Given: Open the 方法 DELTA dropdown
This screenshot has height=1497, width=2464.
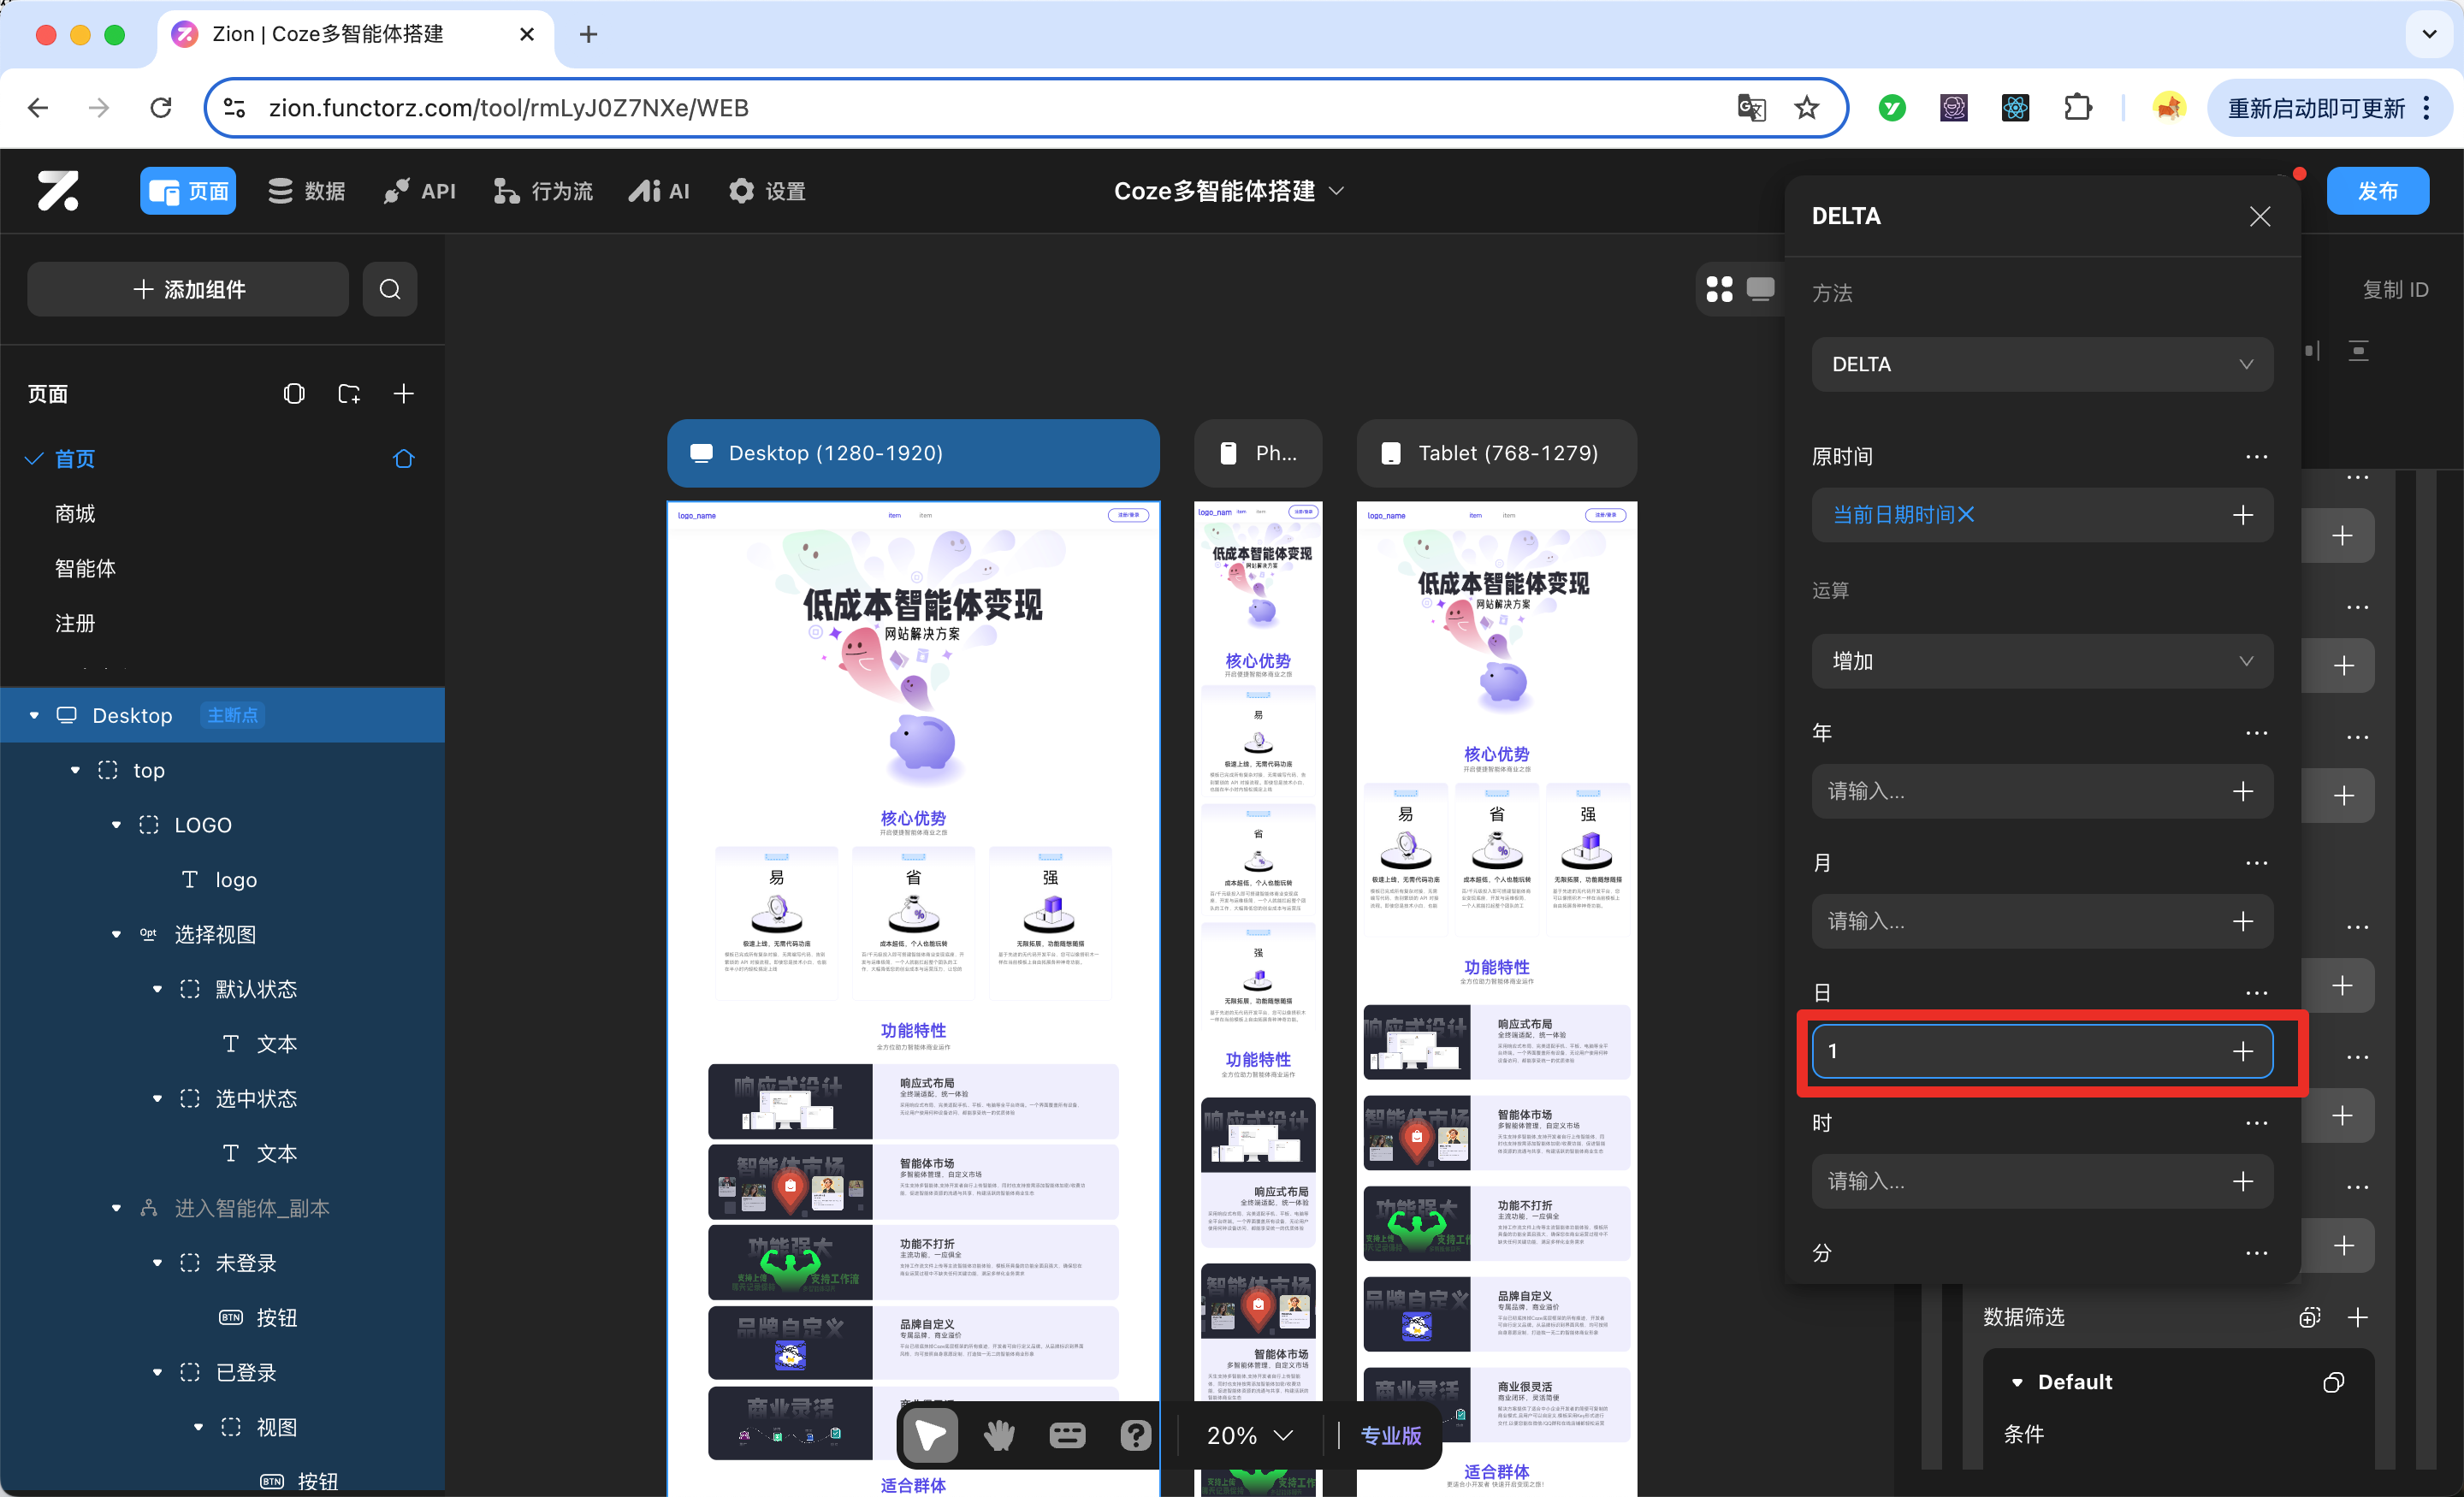Looking at the screenshot, I should (x=2041, y=364).
